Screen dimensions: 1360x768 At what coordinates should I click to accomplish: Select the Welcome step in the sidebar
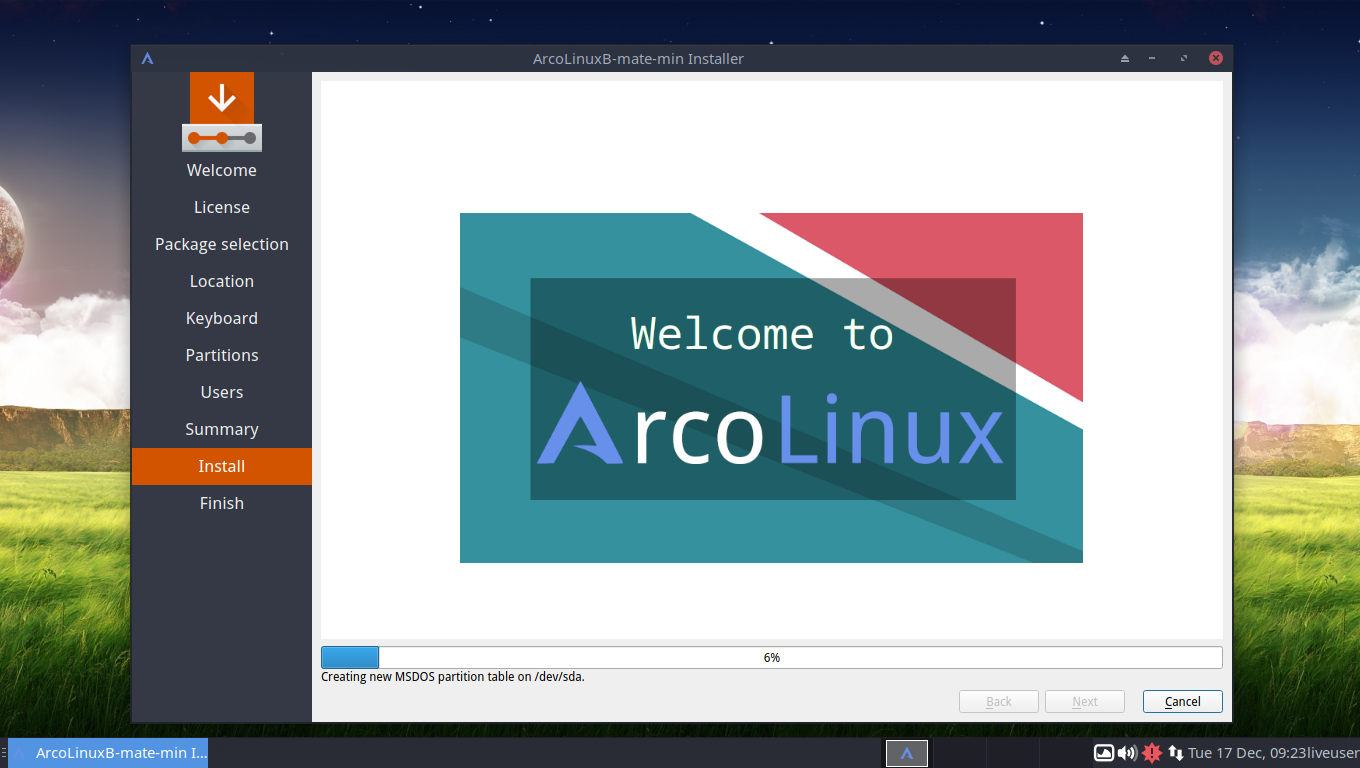click(222, 170)
